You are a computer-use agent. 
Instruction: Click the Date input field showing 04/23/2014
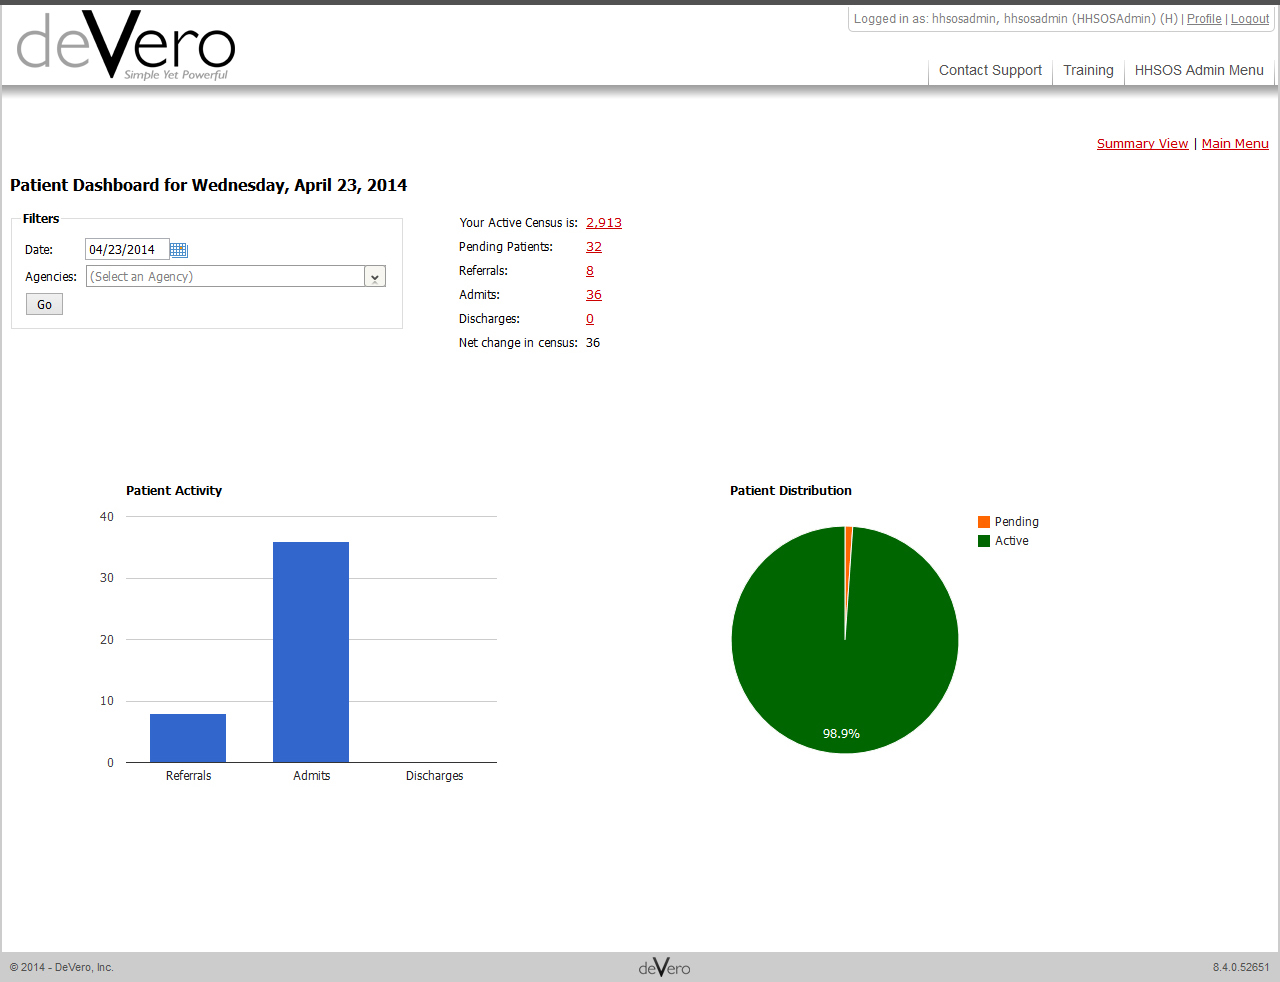(127, 249)
